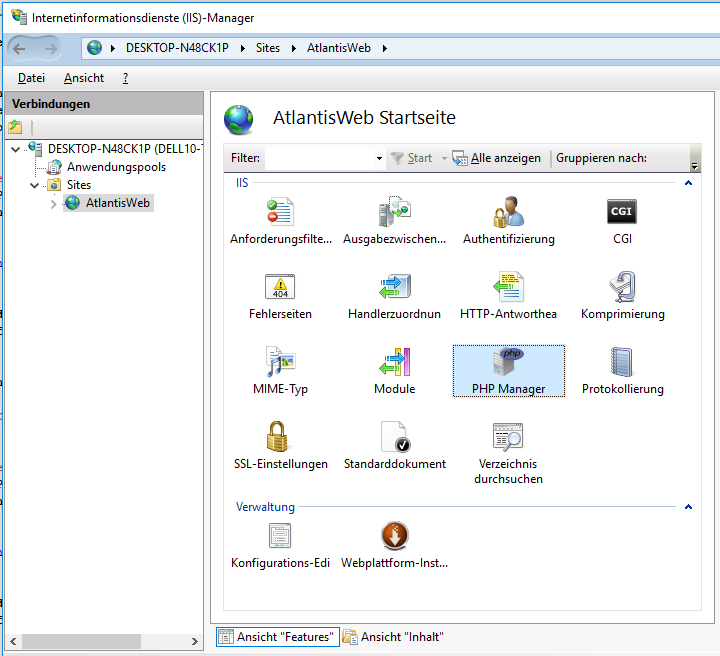The height and width of the screenshot is (656, 720).
Task: Open the Komprimierung feature
Action: [x=623, y=295]
